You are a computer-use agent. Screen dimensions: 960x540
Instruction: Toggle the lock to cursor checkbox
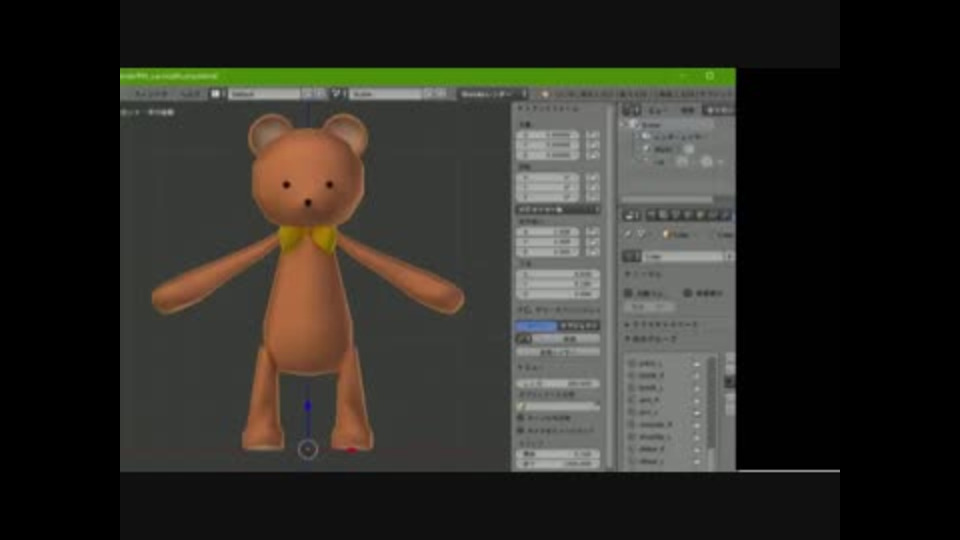(x=521, y=418)
